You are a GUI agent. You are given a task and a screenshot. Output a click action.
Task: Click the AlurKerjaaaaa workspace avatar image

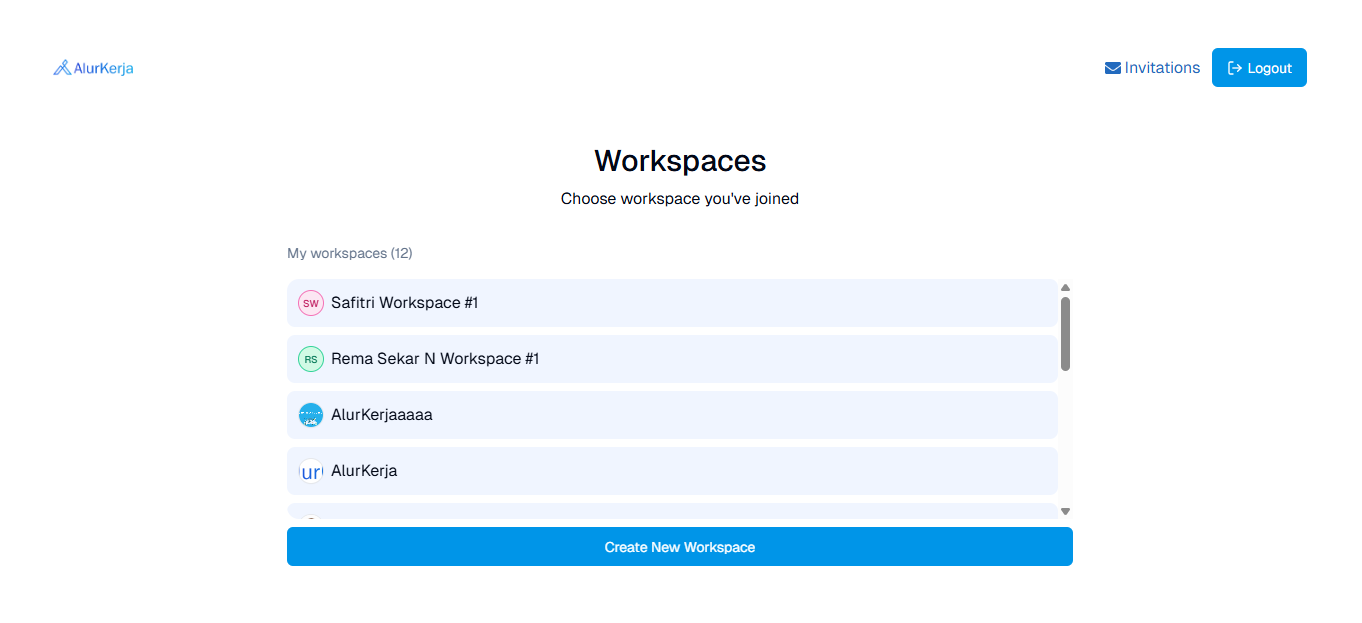point(310,414)
